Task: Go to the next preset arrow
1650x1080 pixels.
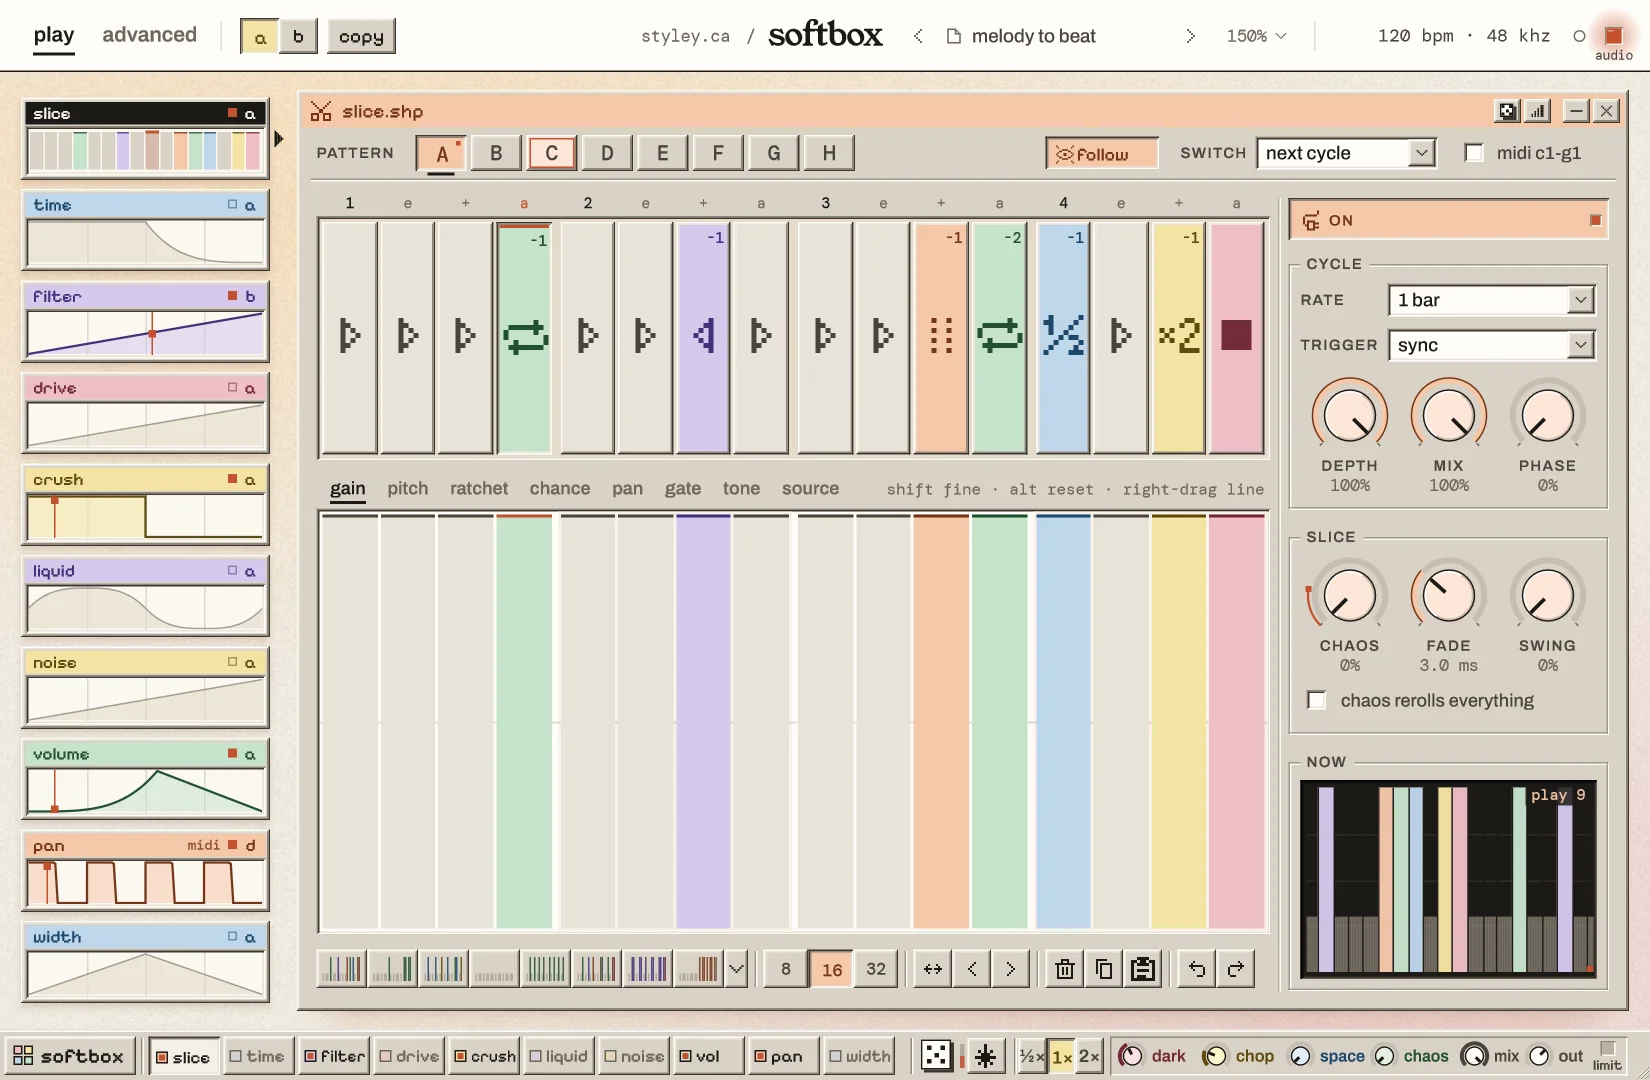Action: (x=1190, y=36)
